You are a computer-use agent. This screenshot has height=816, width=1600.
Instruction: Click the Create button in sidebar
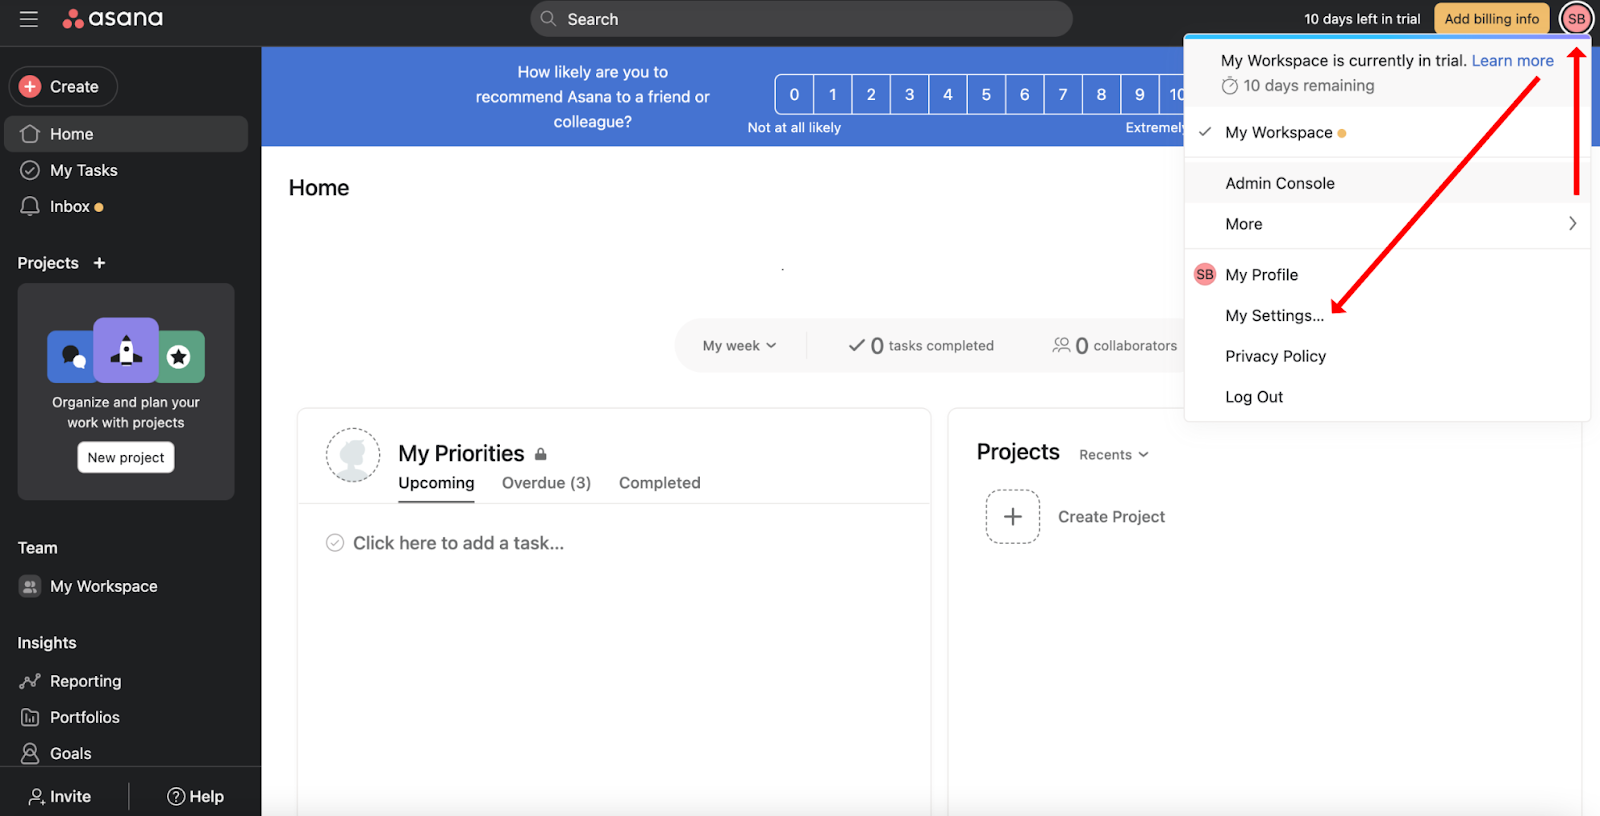point(63,87)
